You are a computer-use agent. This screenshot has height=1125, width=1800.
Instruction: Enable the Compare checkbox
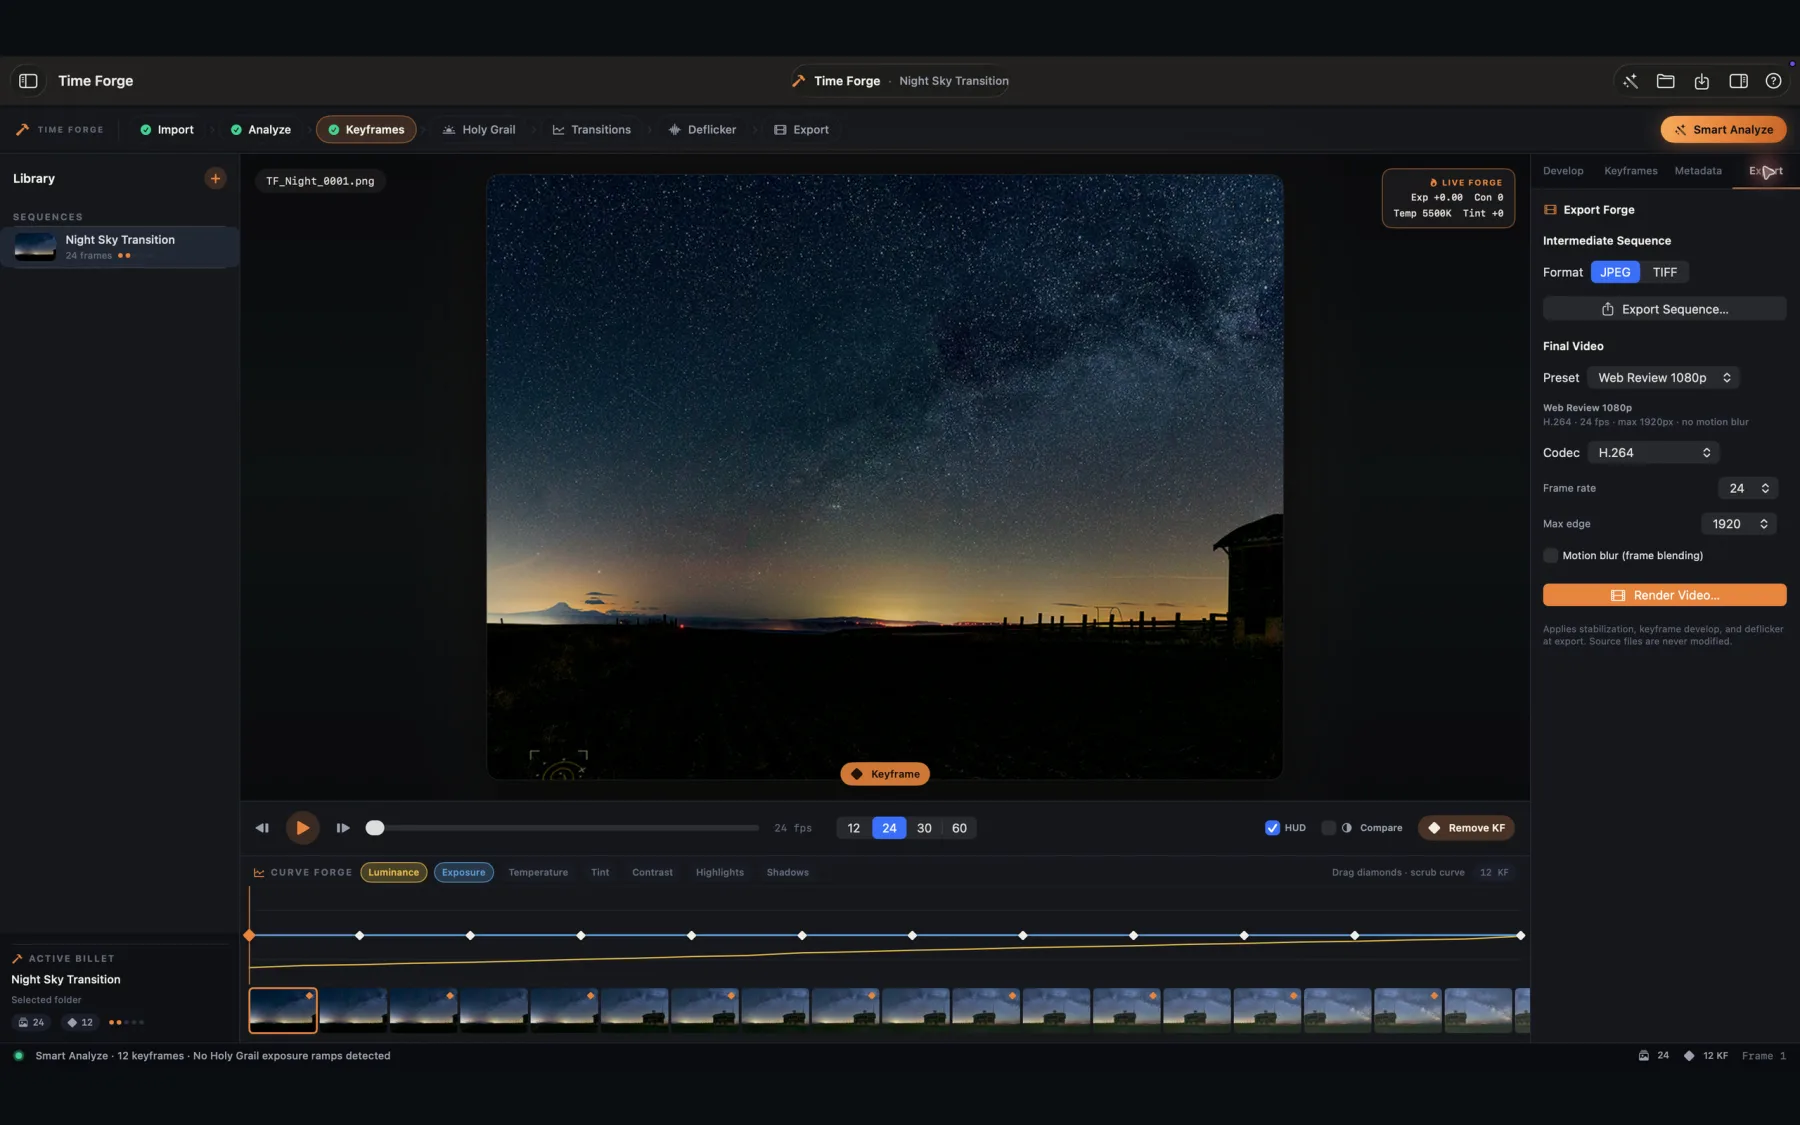point(1328,828)
